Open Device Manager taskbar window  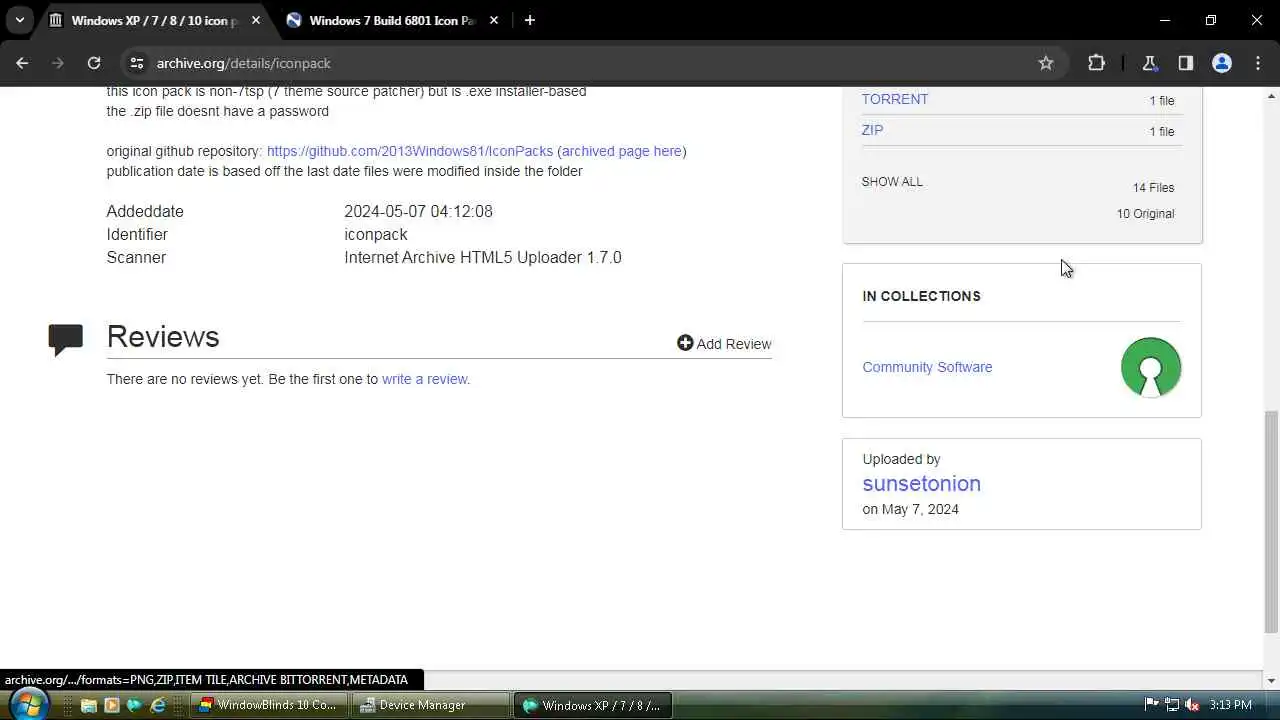pos(432,705)
